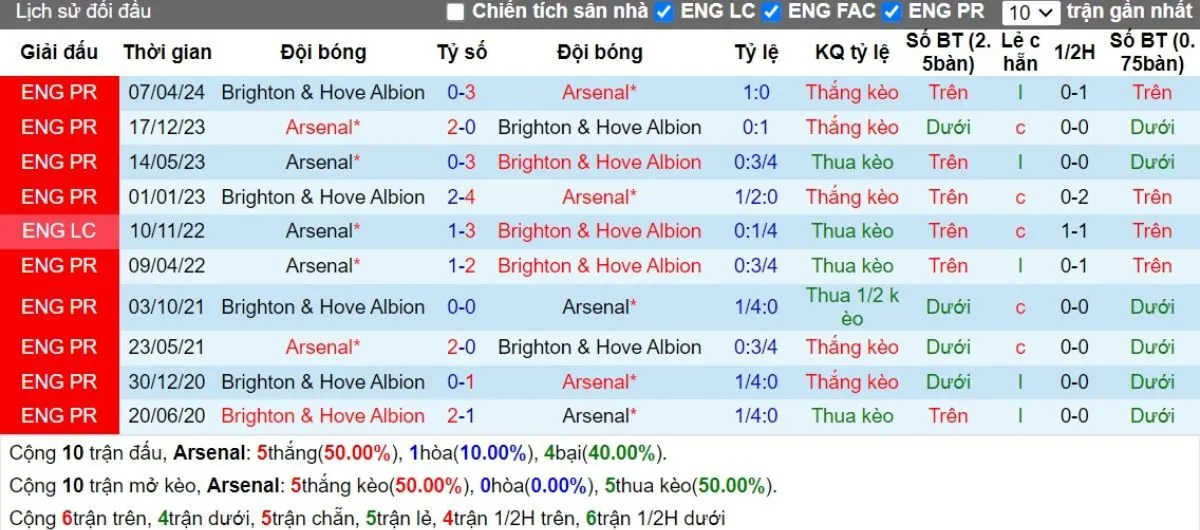Click Brighton & Hove Albion in the 20/06/20 row
The image size is (1200, 530).
(323, 416)
